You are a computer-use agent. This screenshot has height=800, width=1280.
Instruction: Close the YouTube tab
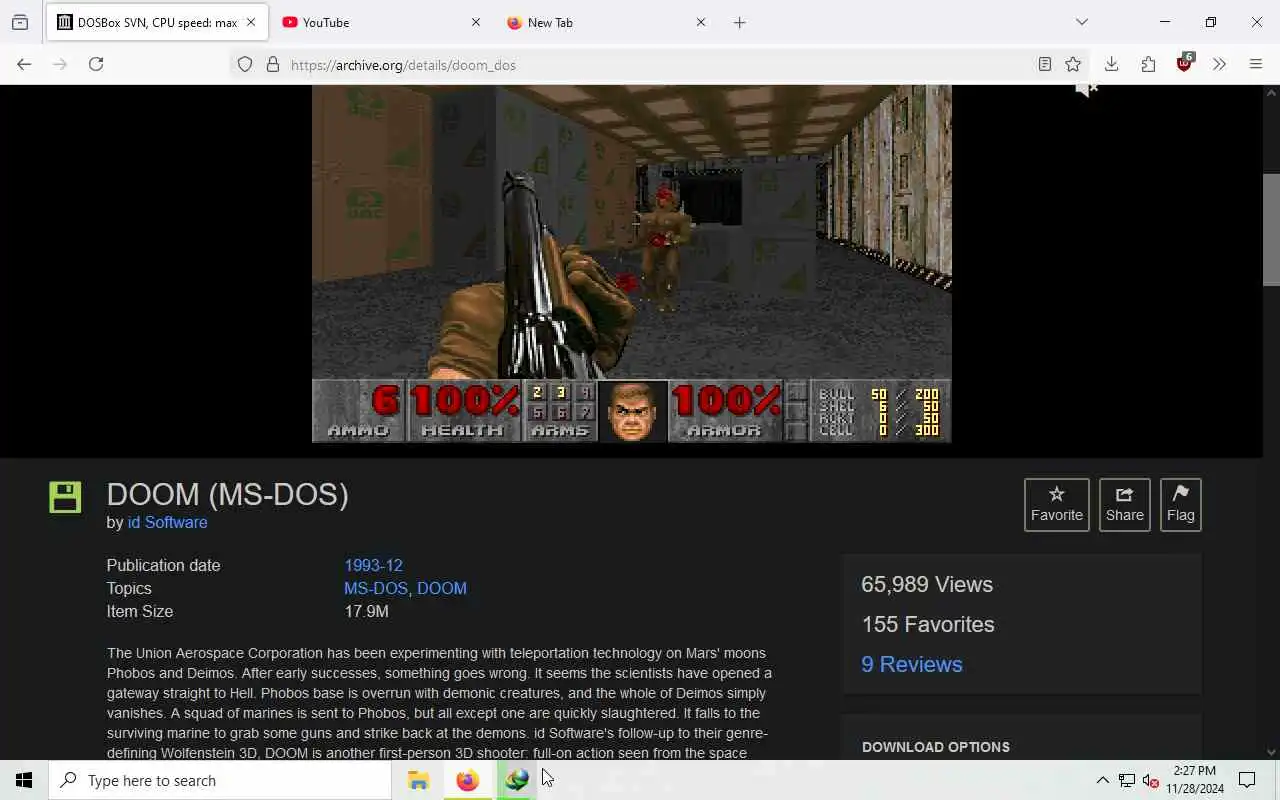pos(476,22)
